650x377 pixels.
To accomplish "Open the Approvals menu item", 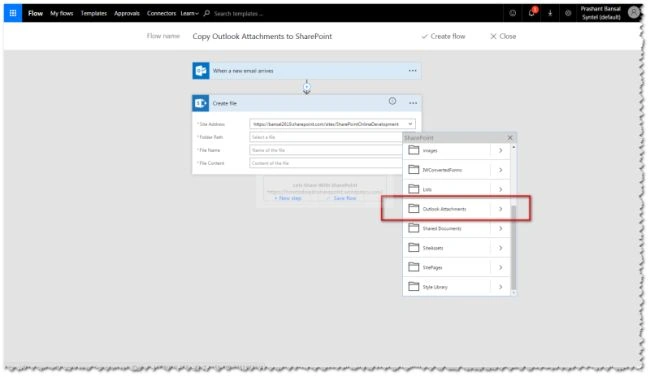I will pyautogui.click(x=127, y=13).
